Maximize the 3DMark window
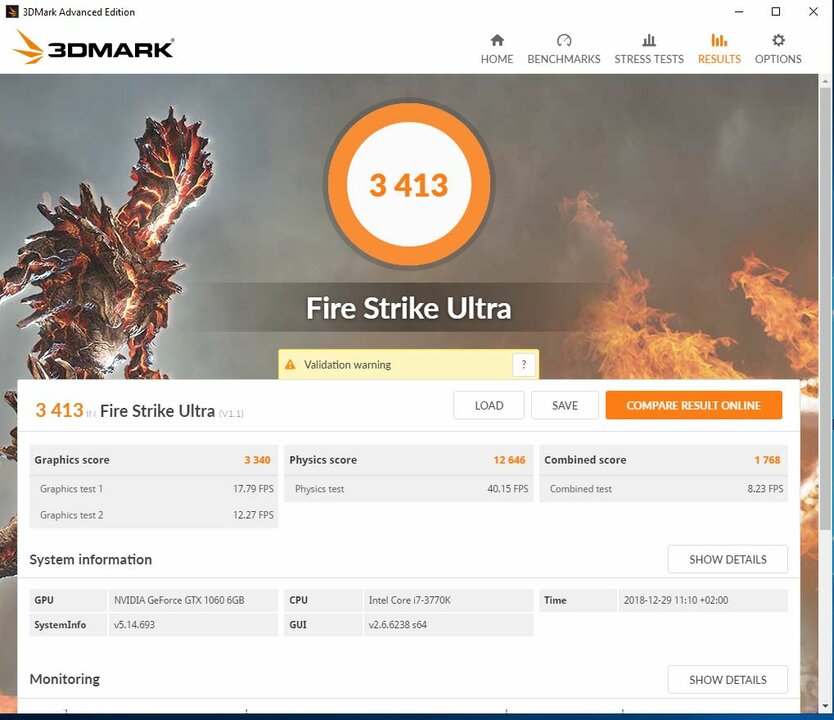The image size is (834, 720). coord(776,12)
